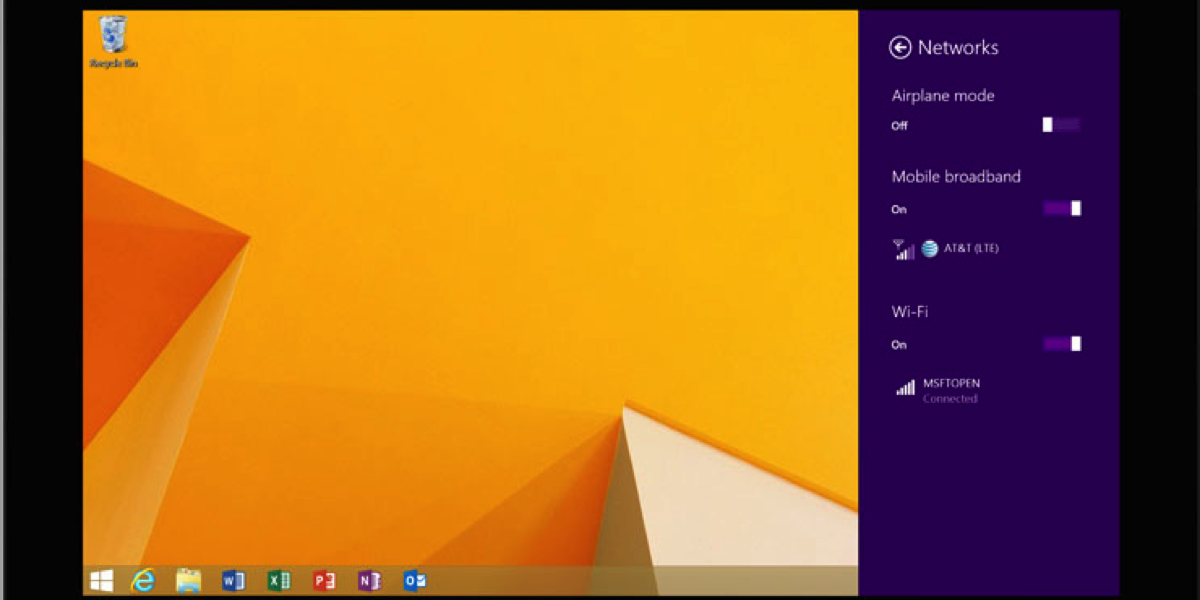The height and width of the screenshot is (600, 1200).
Task: Turn off the Mobile broadband switch
Action: 1062,208
